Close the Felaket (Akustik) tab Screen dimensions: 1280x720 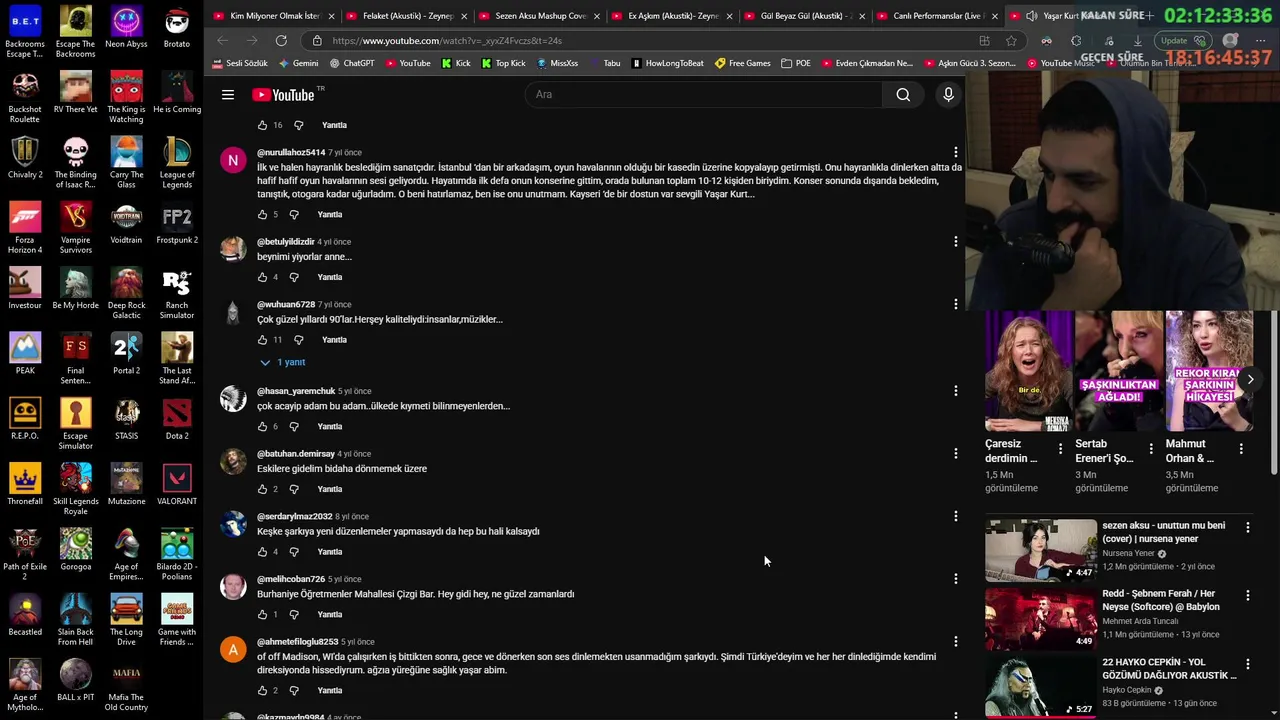pyautogui.click(x=464, y=16)
